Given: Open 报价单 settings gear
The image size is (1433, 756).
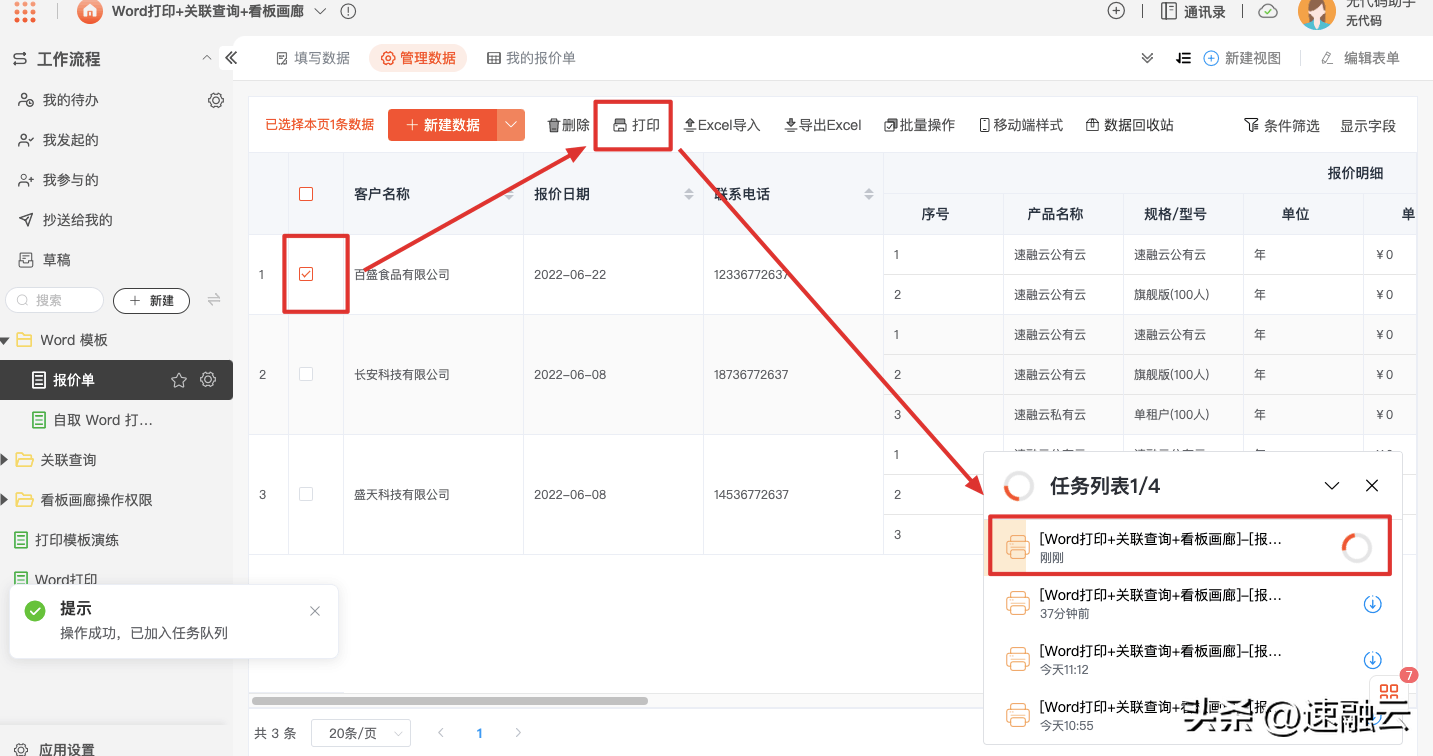Looking at the screenshot, I should pyautogui.click(x=208, y=380).
